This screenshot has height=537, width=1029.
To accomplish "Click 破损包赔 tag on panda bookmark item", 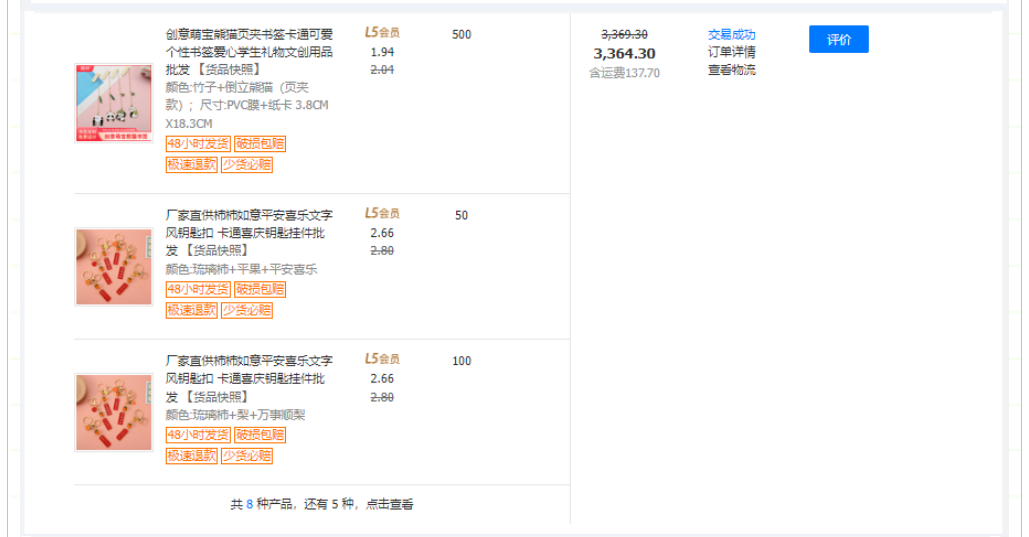I will (x=260, y=144).
